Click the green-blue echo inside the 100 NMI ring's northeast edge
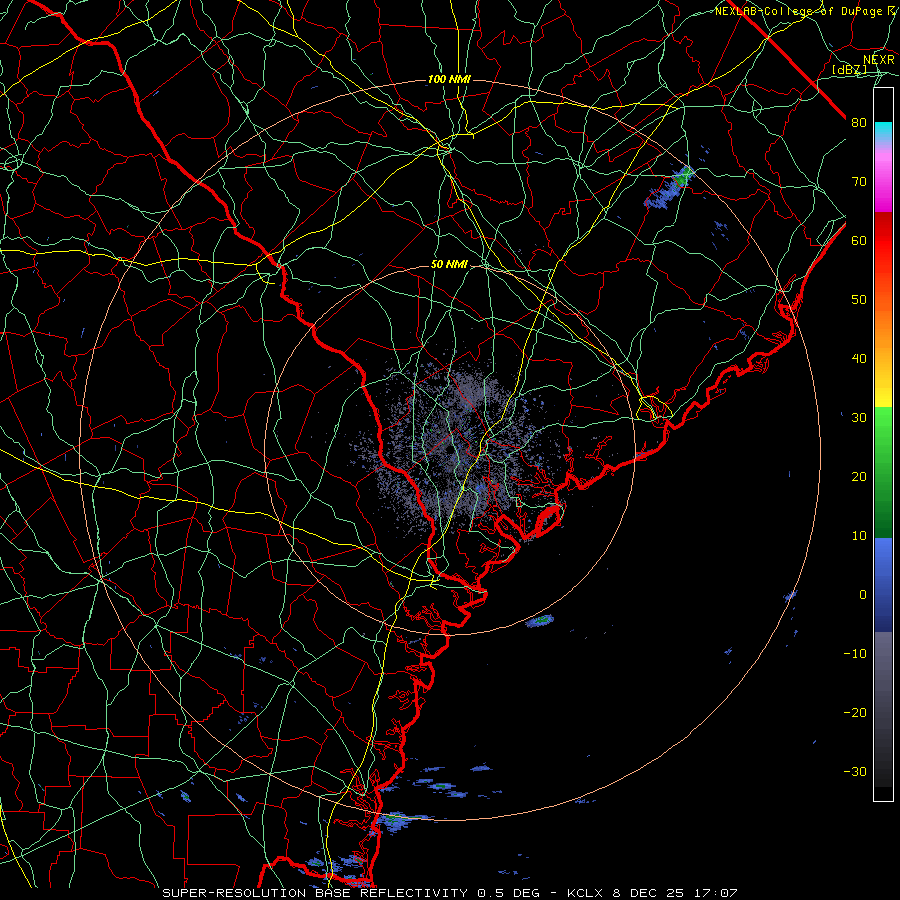Image resolution: width=900 pixels, height=900 pixels. 669,187
